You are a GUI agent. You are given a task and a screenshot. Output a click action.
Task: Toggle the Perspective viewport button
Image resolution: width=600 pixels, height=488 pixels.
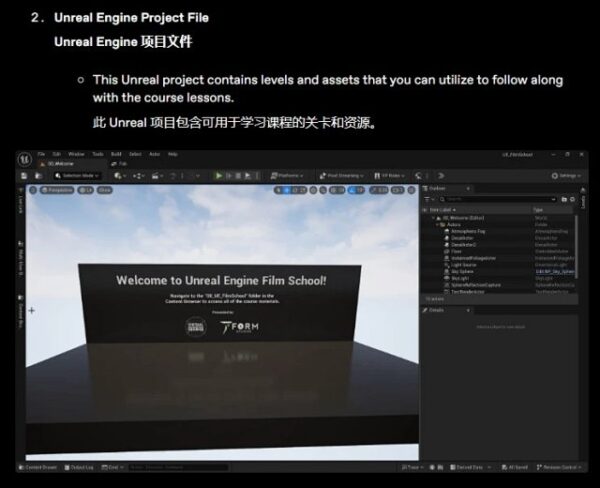[x=58, y=189]
